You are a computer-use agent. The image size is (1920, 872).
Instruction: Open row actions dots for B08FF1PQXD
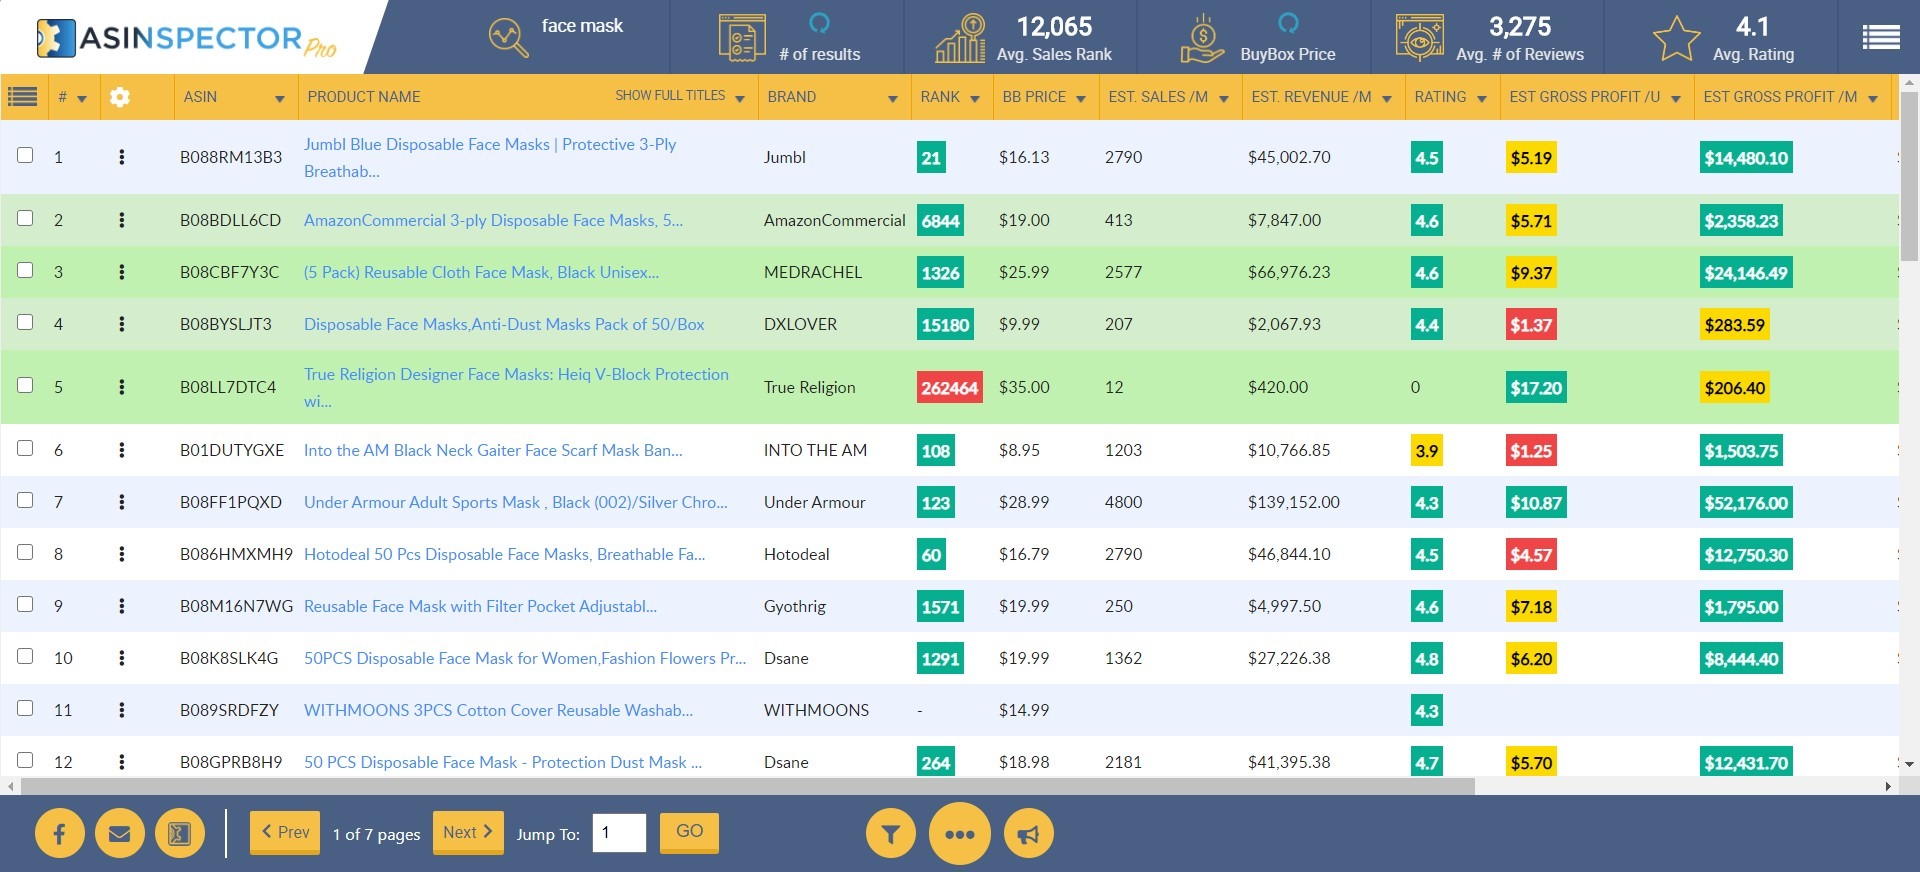(x=122, y=502)
